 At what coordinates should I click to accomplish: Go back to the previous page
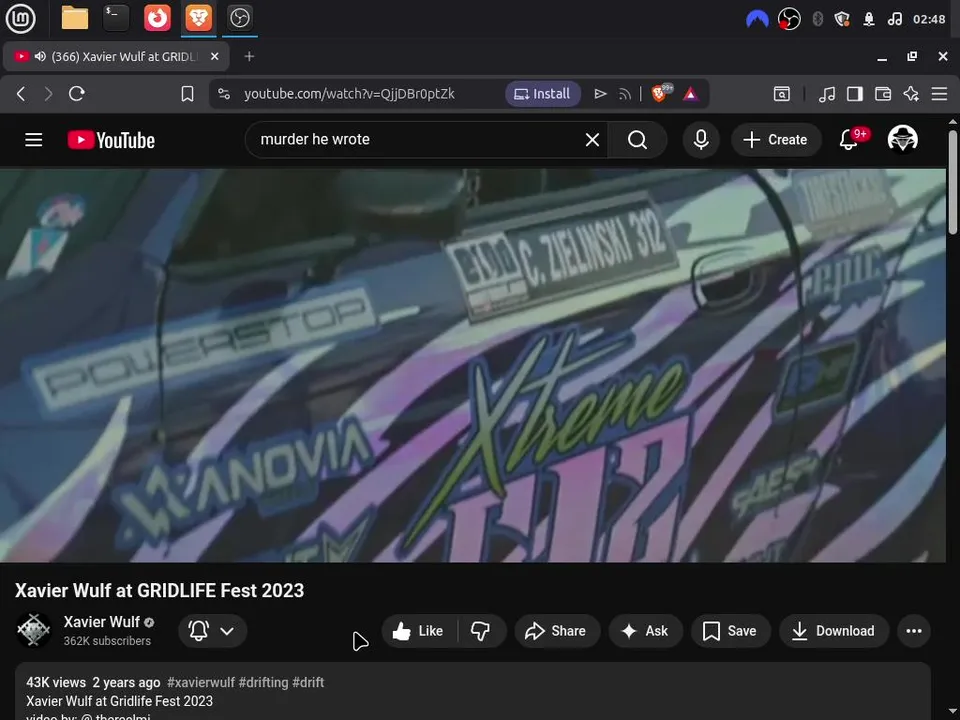pos(21,94)
